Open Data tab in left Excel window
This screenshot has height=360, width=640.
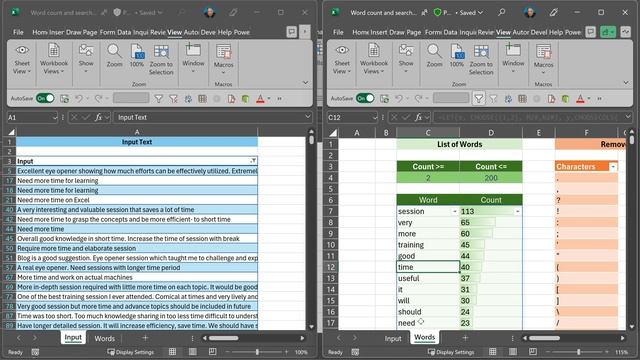(x=124, y=32)
